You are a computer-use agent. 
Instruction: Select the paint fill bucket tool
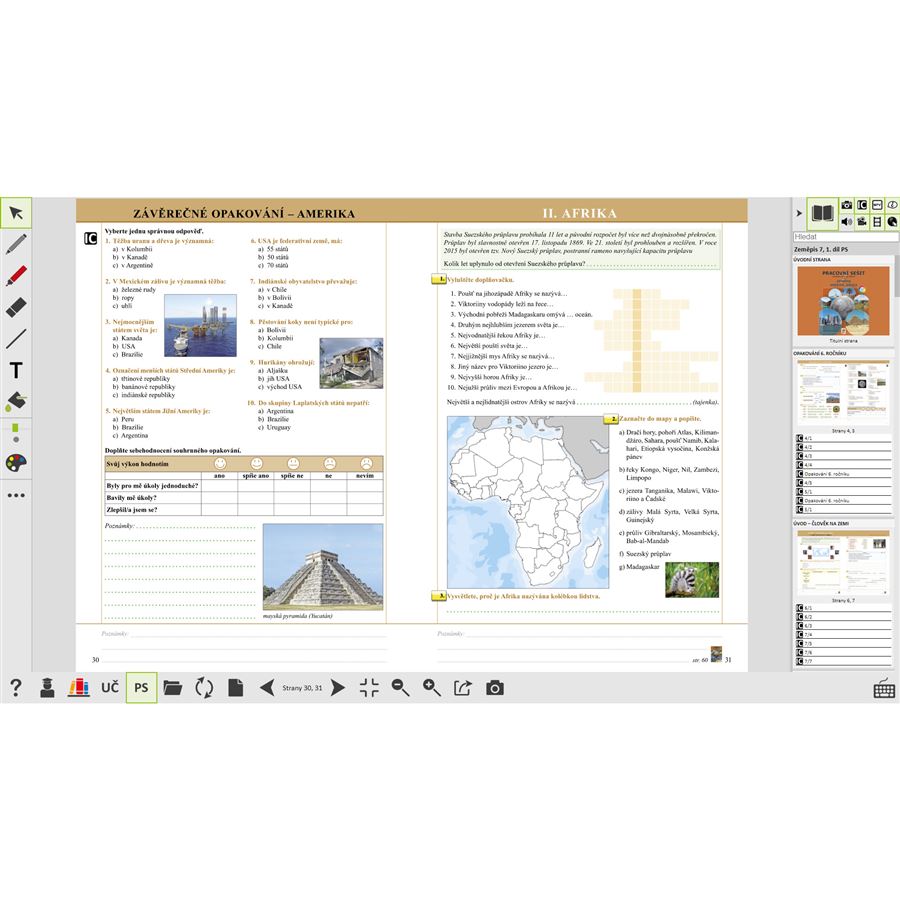pos(16,401)
